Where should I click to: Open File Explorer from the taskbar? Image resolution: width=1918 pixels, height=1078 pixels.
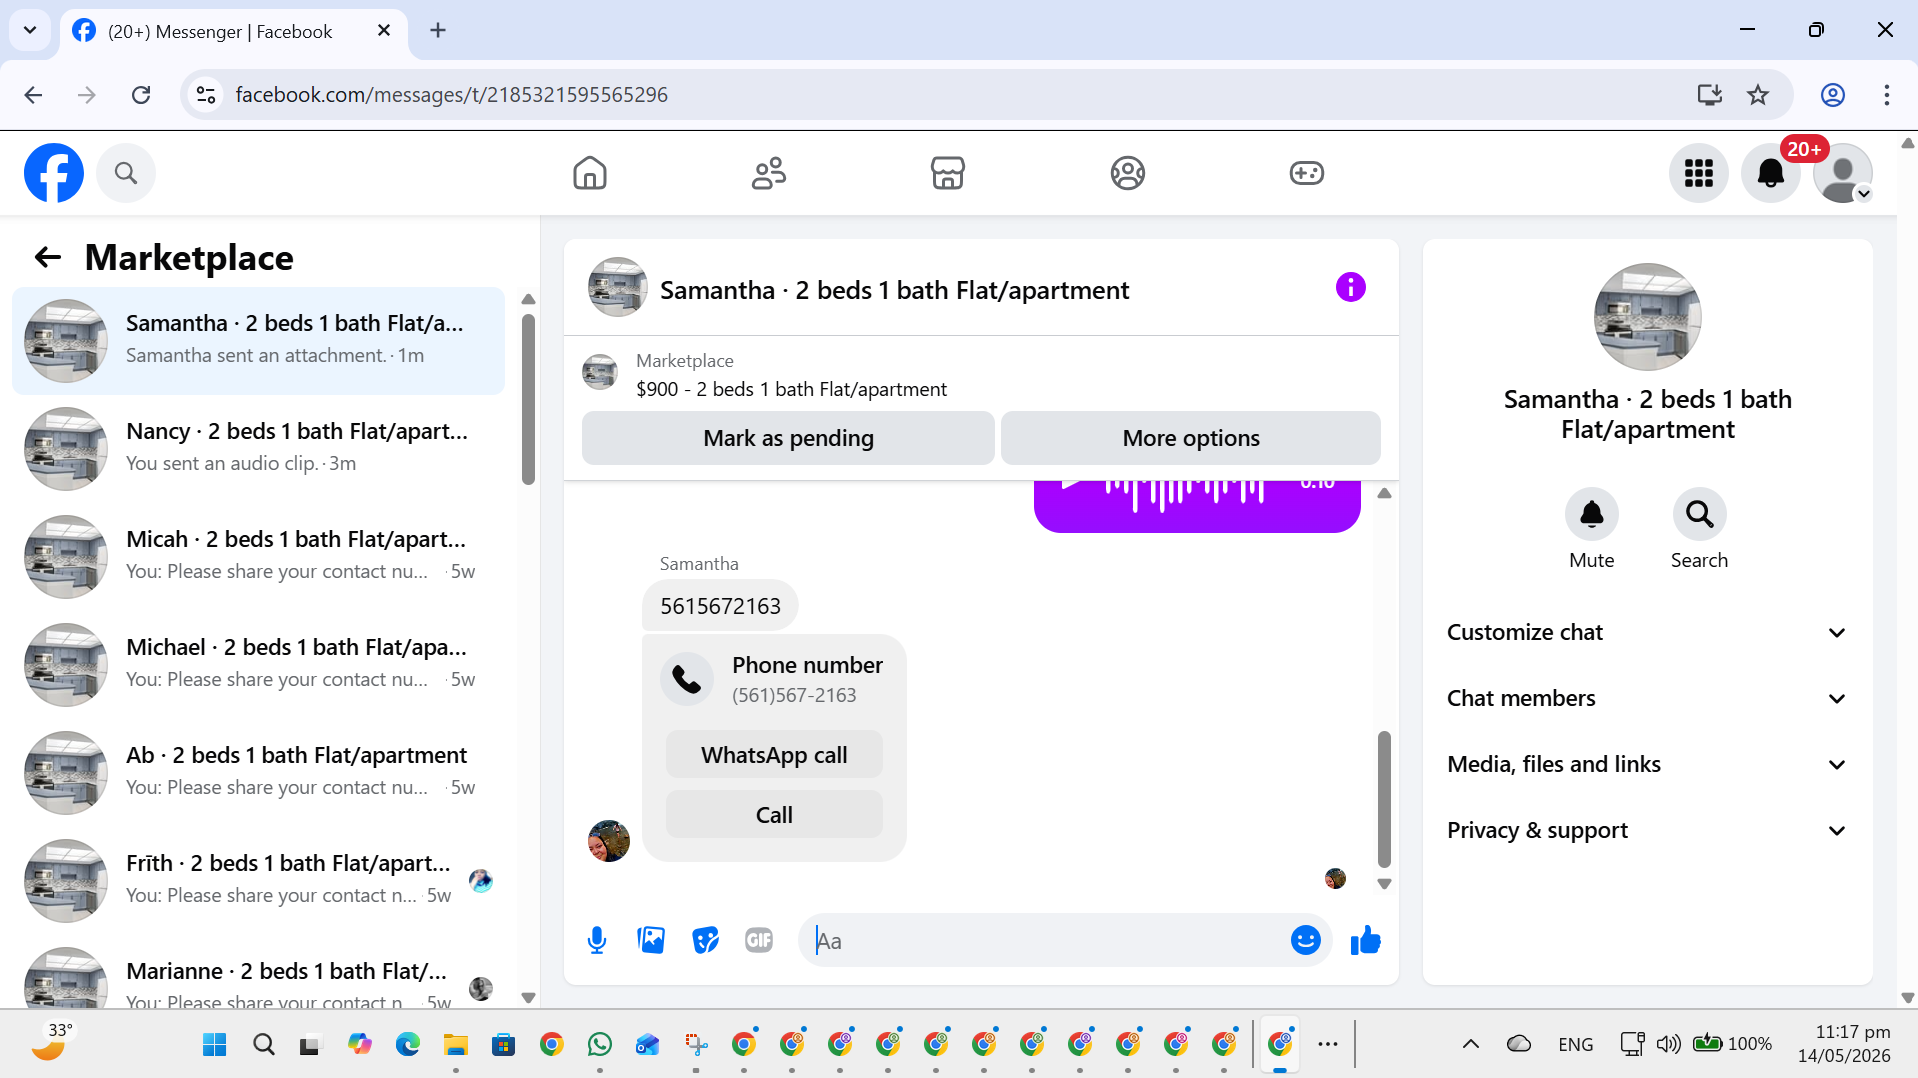[x=456, y=1045]
